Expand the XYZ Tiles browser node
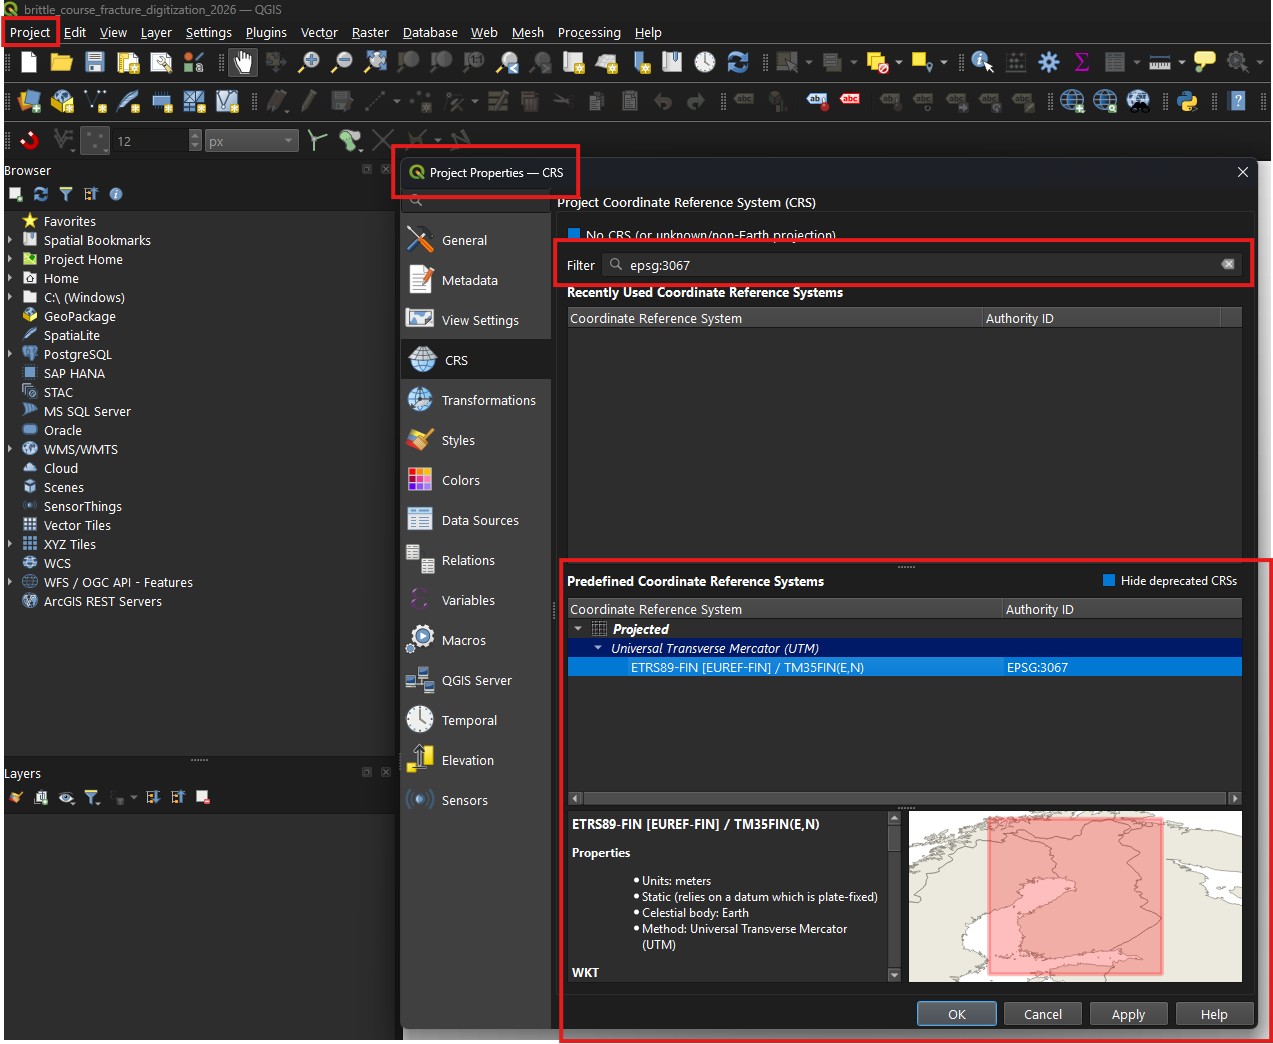 (10, 544)
